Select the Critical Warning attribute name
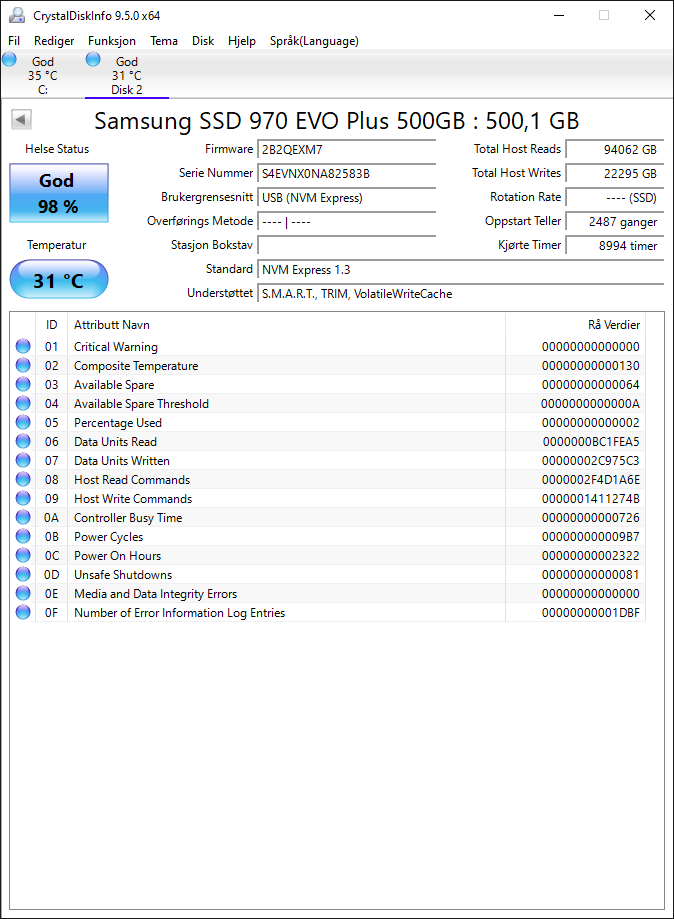Image resolution: width=674 pixels, height=919 pixels. 115,347
